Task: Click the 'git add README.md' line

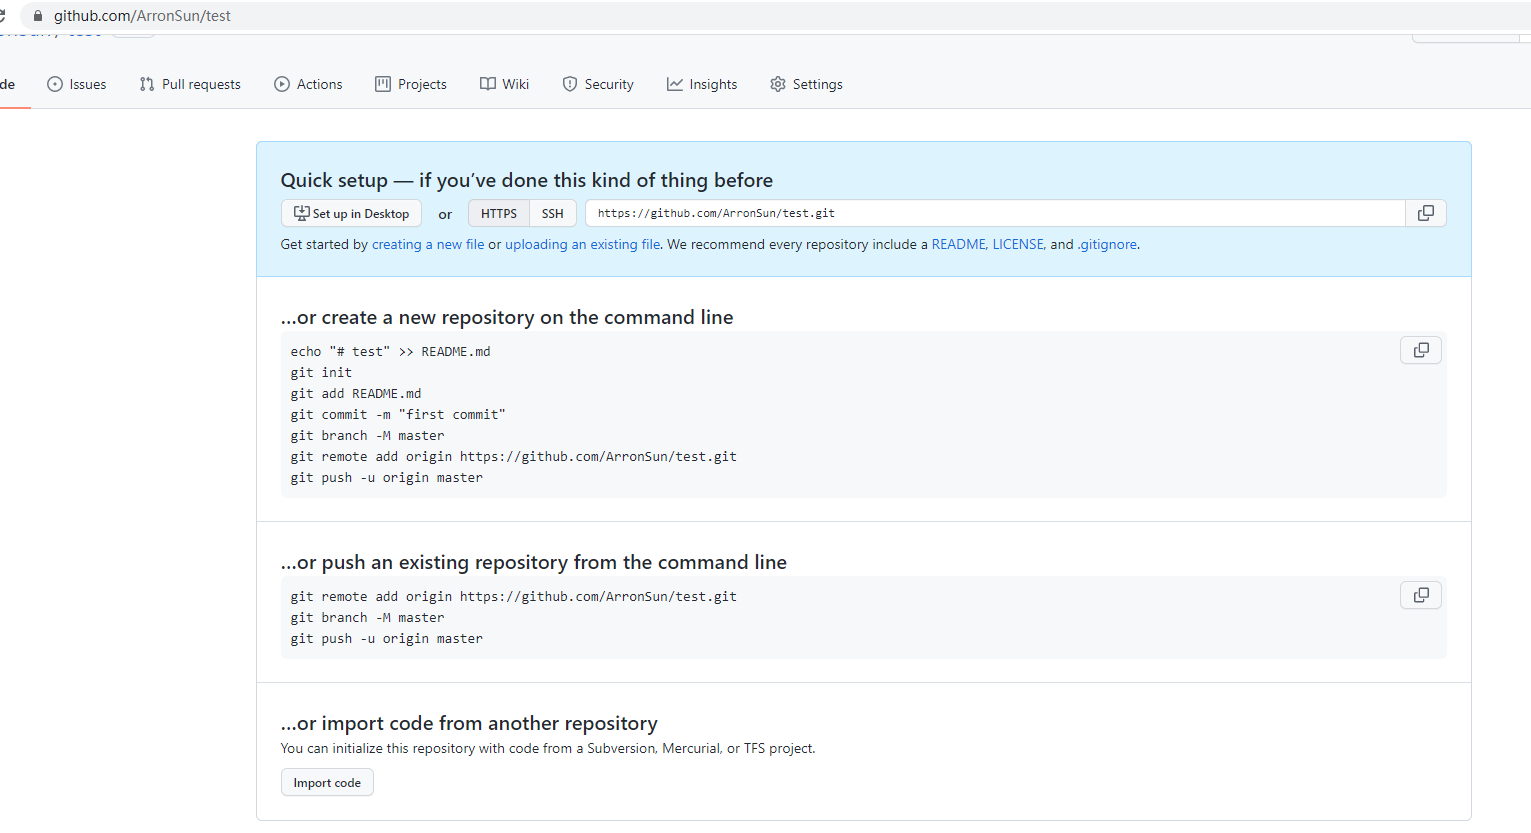Action: point(356,393)
